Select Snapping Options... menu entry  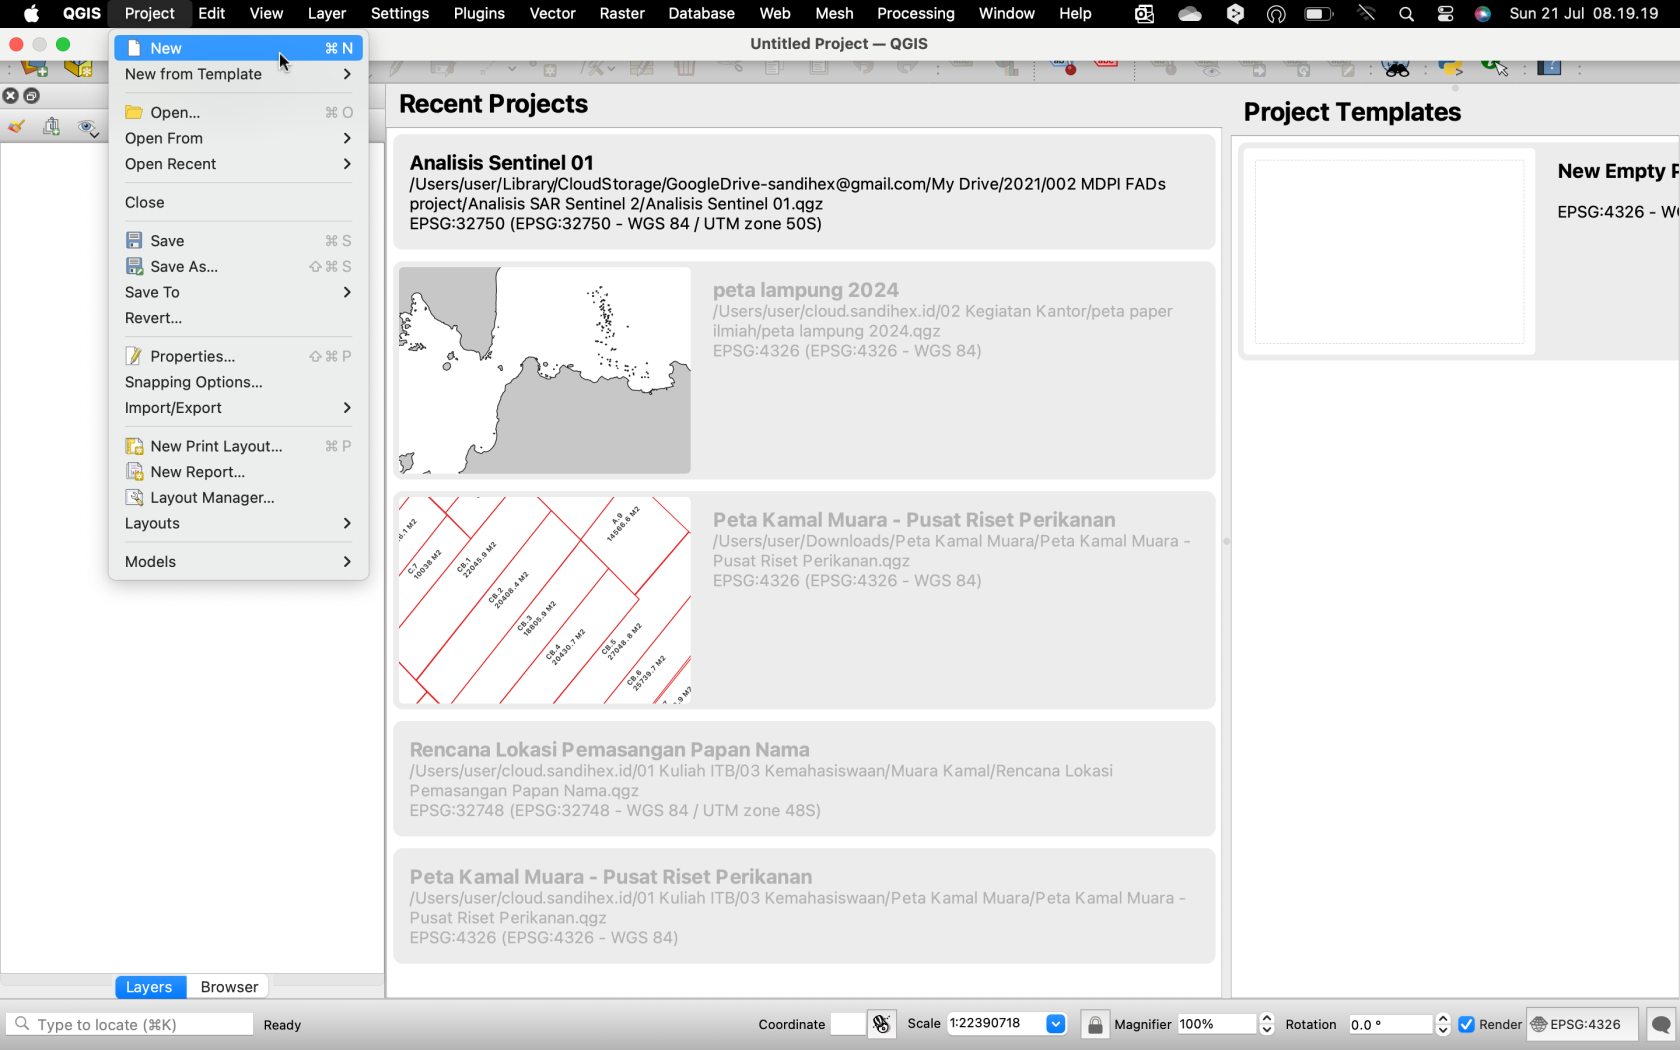click(238, 382)
